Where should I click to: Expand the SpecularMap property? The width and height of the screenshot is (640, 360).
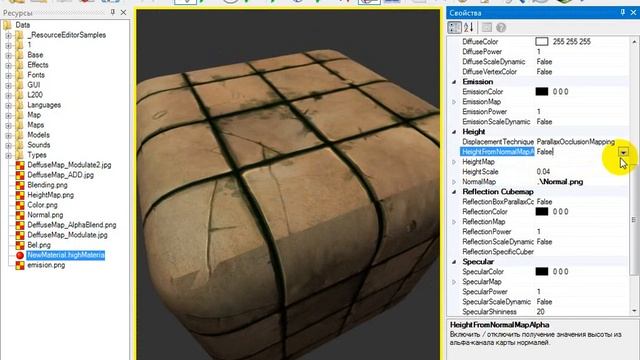(454, 282)
